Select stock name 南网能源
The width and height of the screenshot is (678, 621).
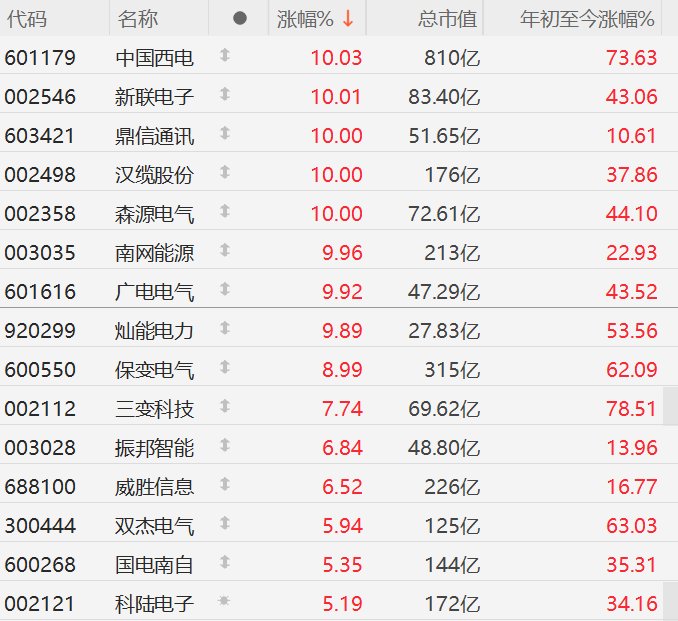point(154,253)
